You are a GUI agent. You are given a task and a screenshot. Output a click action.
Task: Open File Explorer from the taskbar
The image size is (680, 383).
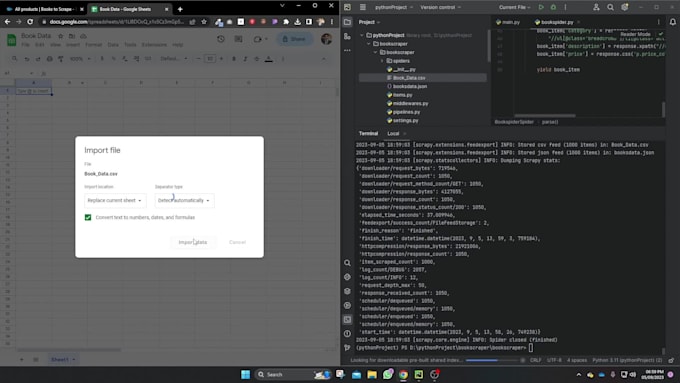point(372,375)
